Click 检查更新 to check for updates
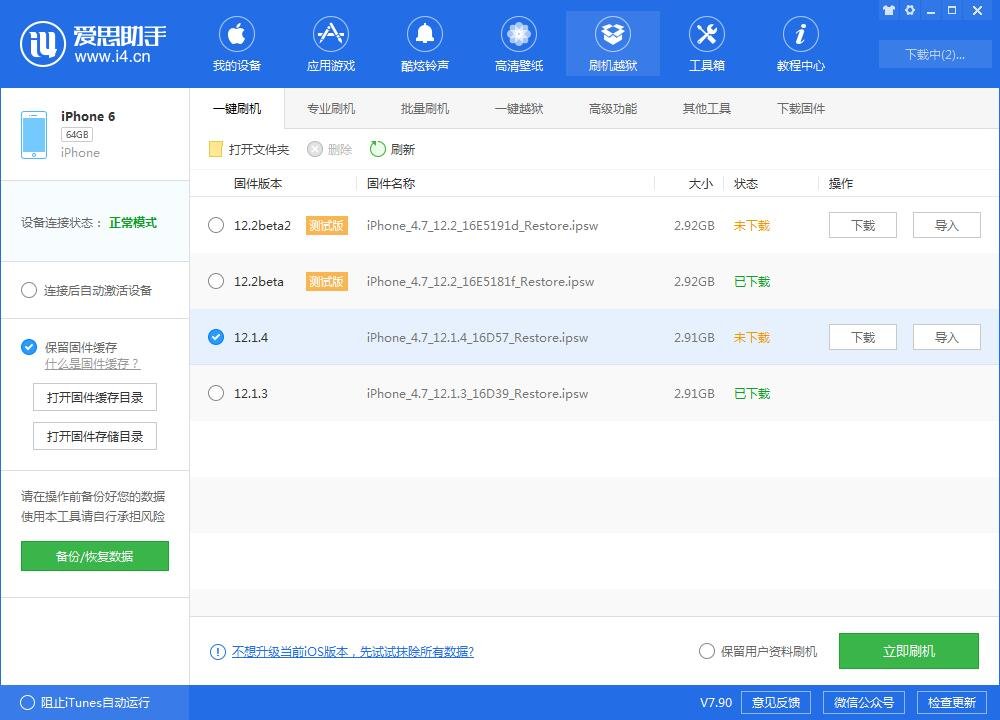Image resolution: width=1000 pixels, height=720 pixels. pos(954,702)
